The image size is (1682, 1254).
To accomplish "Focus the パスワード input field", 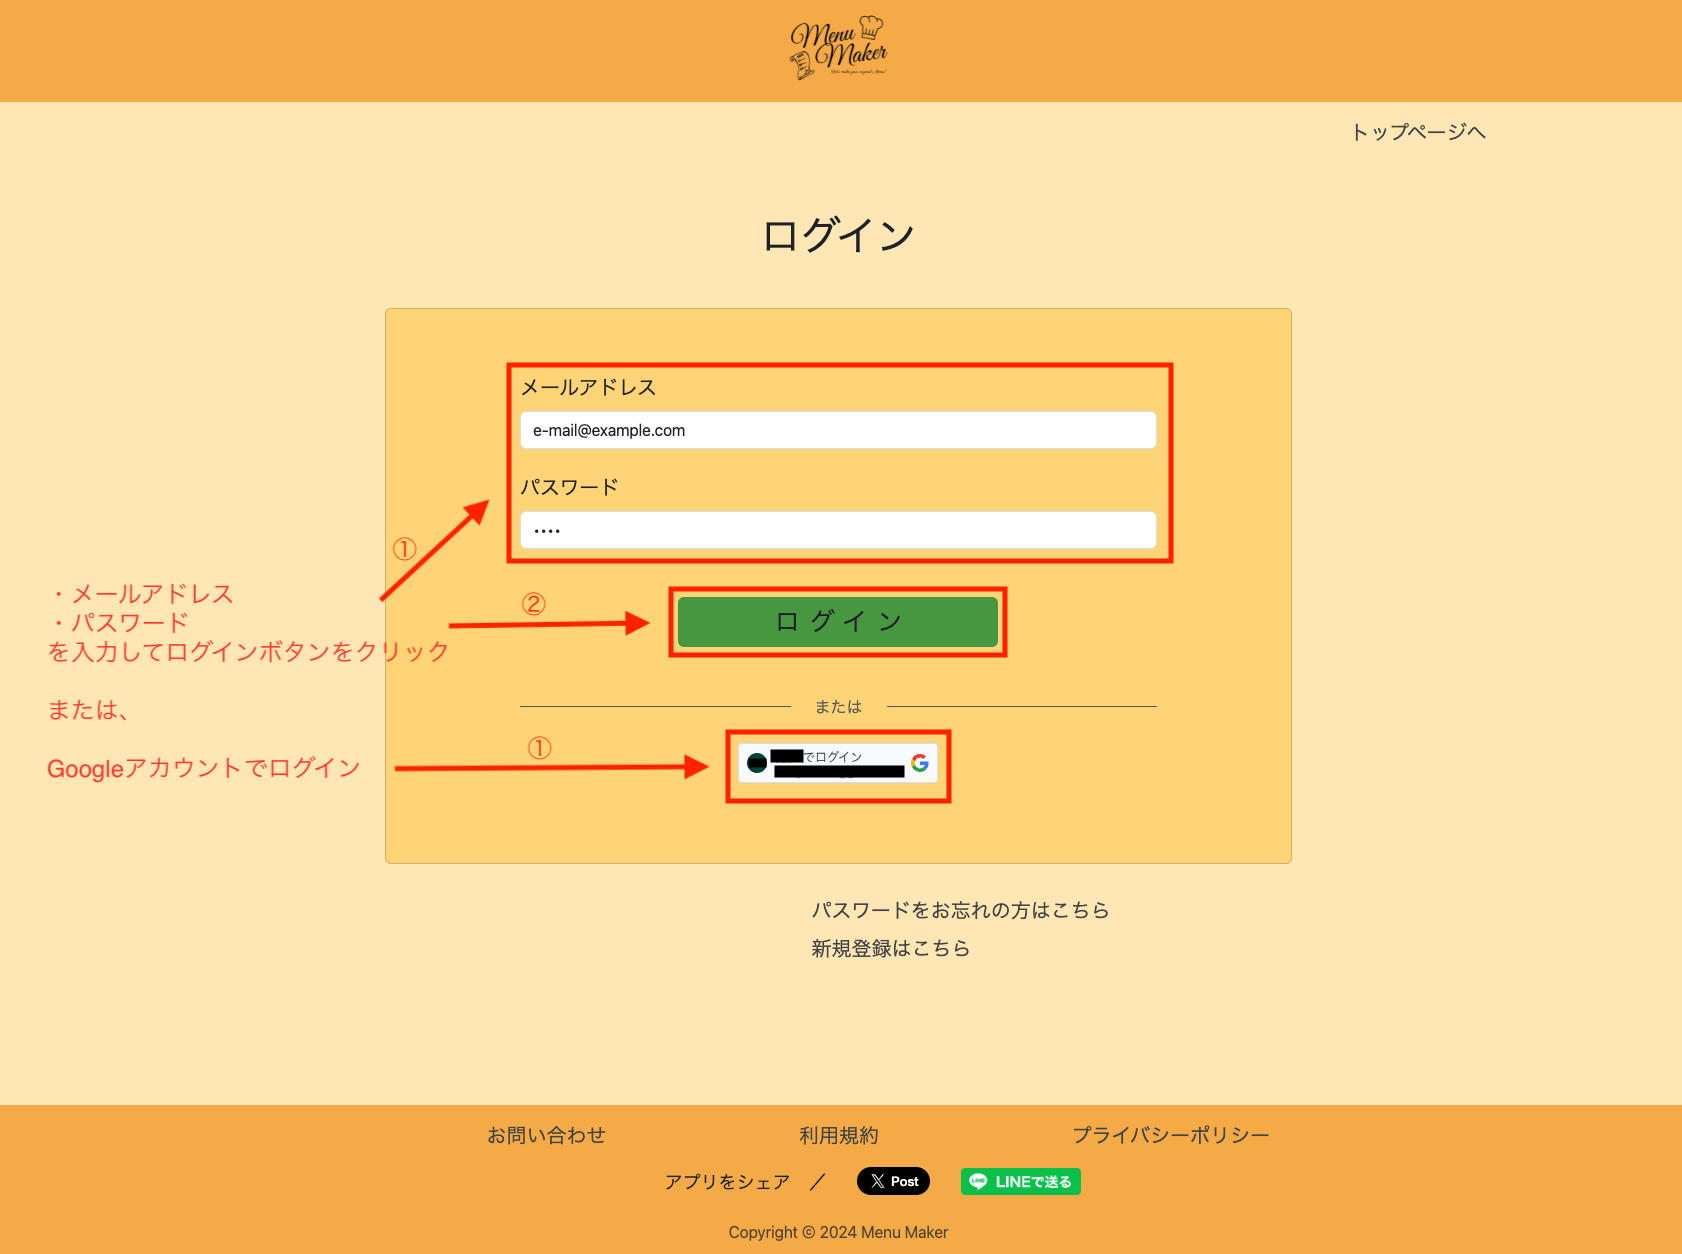I will (838, 530).
